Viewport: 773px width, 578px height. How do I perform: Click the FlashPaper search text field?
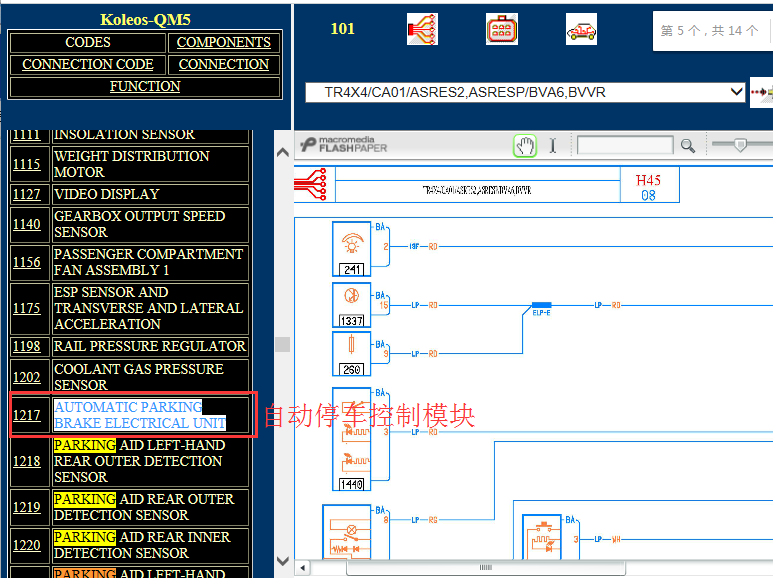(625, 145)
